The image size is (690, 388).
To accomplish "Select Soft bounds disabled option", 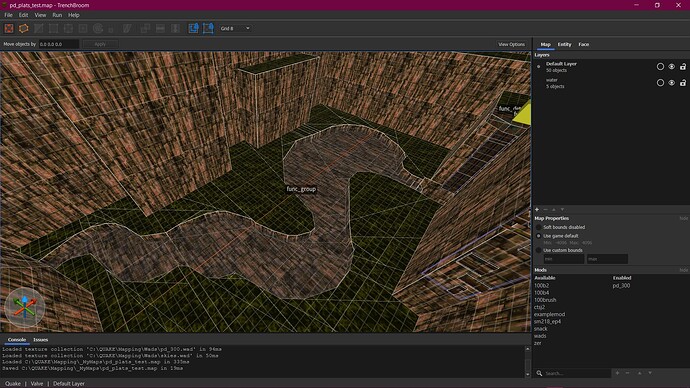I will [539, 227].
